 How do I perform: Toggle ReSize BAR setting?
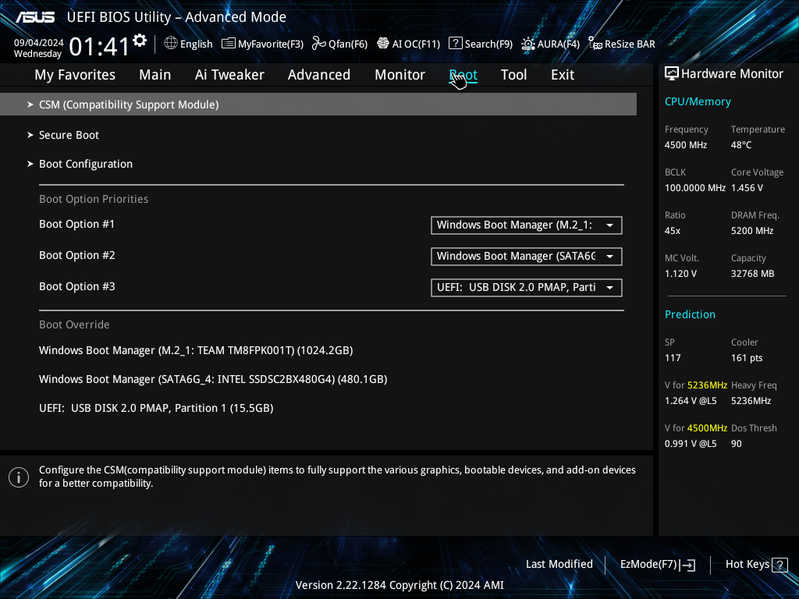[622, 44]
